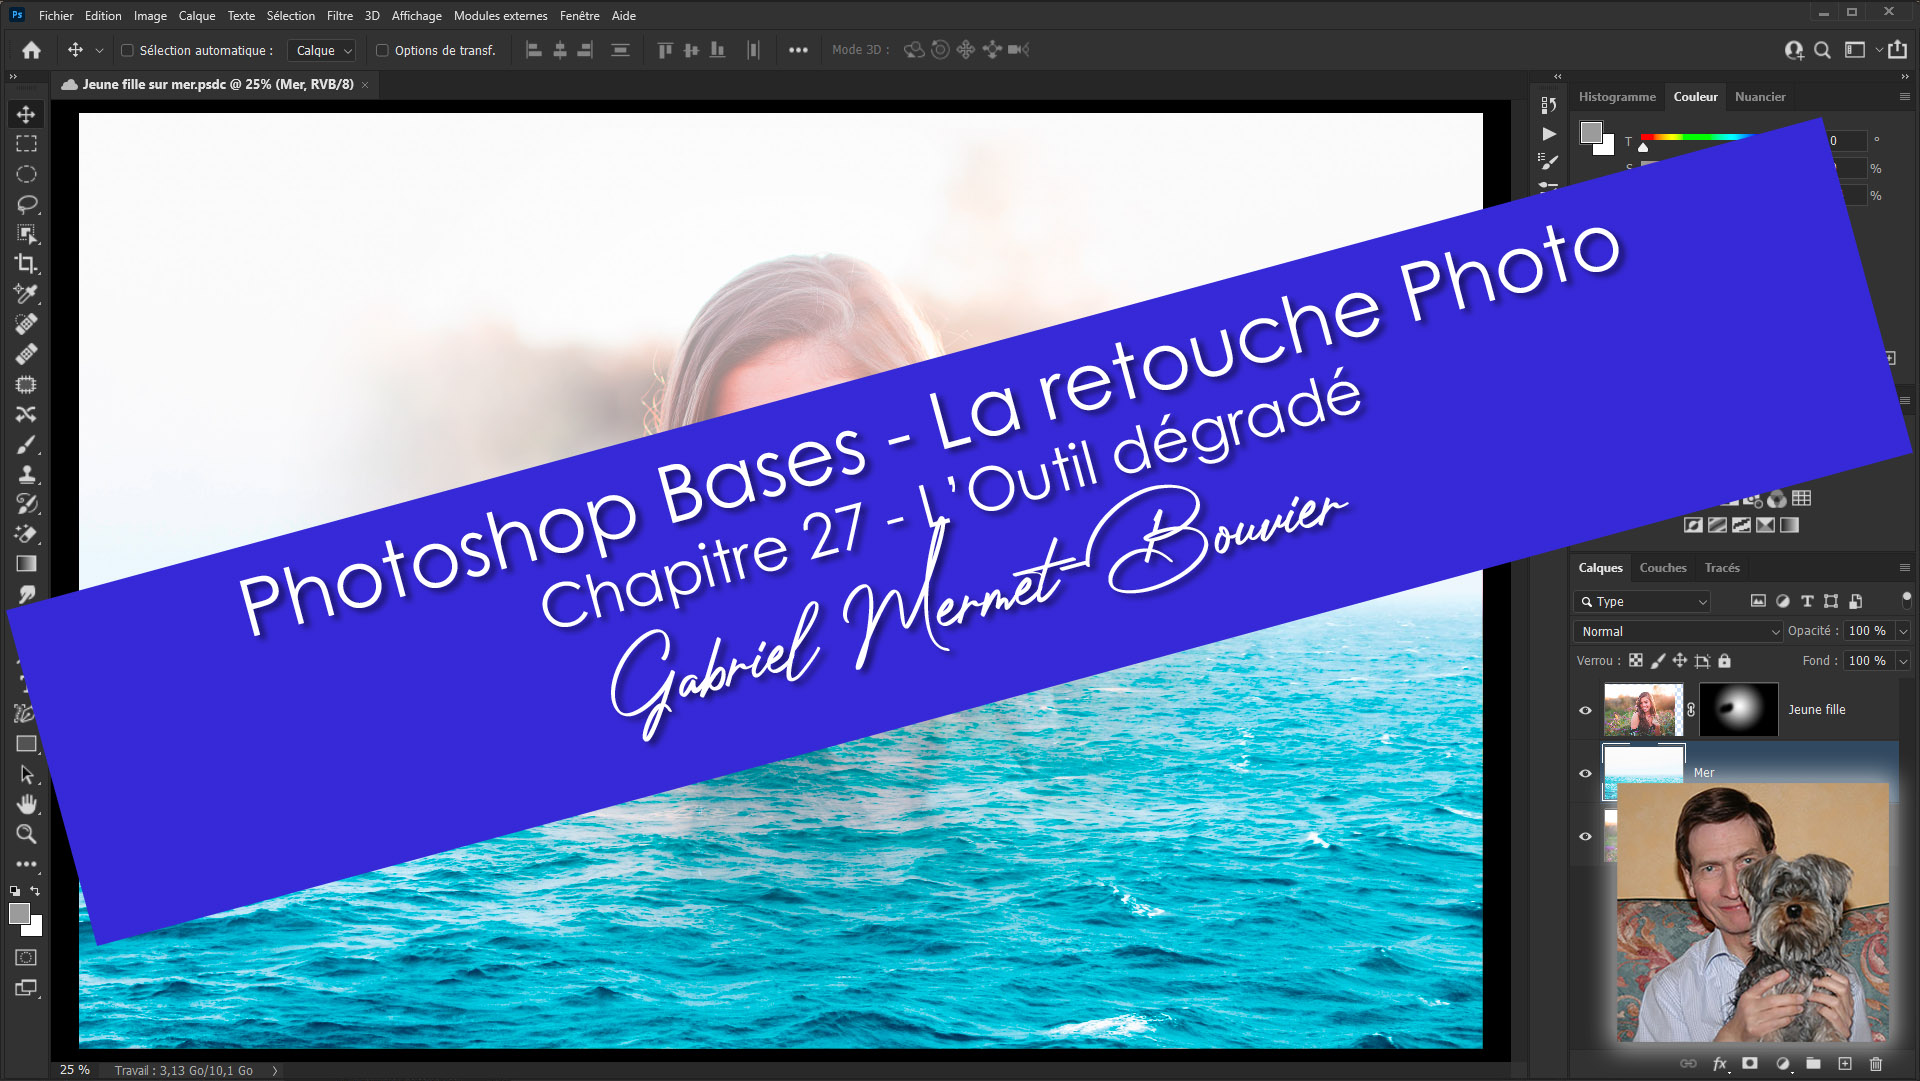The width and height of the screenshot is (1920, 1081).
Task: Enable the Sélection automatique checkbox
Action: coord(127,50)
